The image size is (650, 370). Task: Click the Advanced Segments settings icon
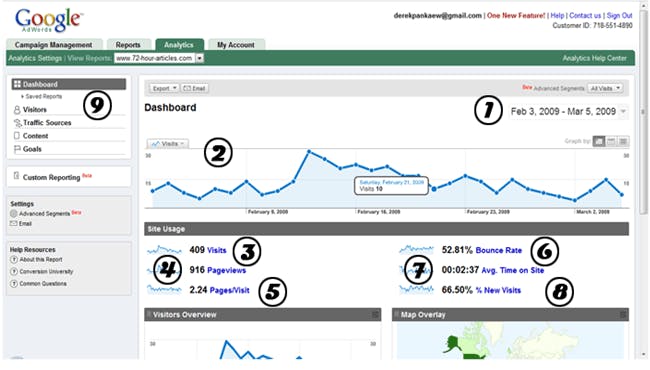14,214
